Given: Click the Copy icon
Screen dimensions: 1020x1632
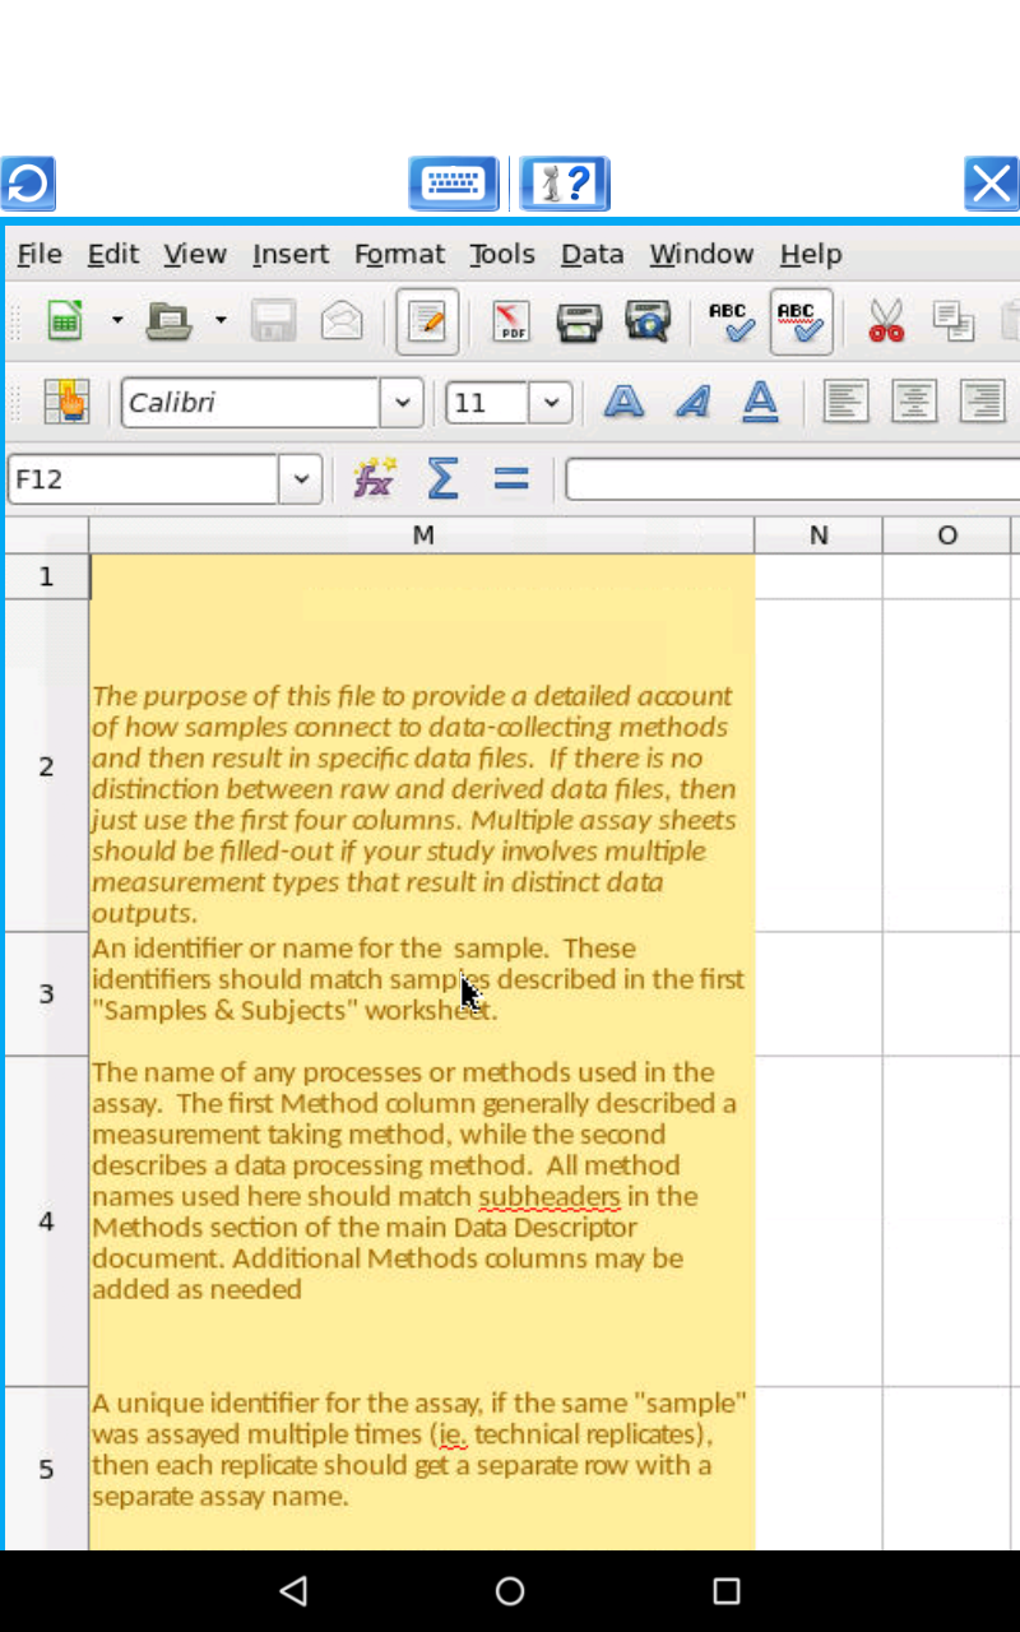Looking at the screenshot, I should pos(953,321).
